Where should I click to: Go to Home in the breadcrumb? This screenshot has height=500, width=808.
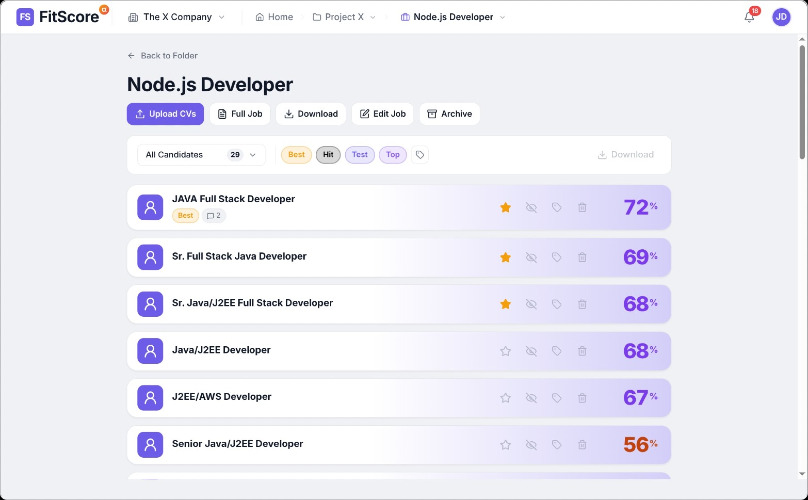click(x=274, y=17)
